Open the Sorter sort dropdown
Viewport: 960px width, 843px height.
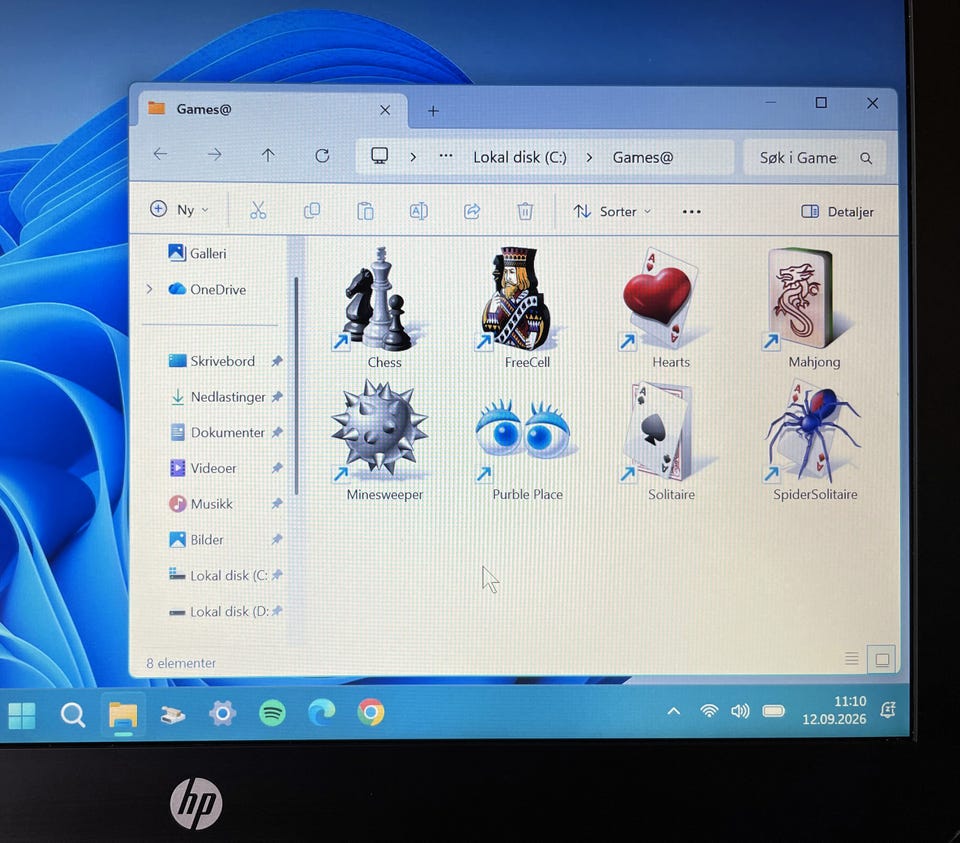pyautogui.click(x=612, y=212)
